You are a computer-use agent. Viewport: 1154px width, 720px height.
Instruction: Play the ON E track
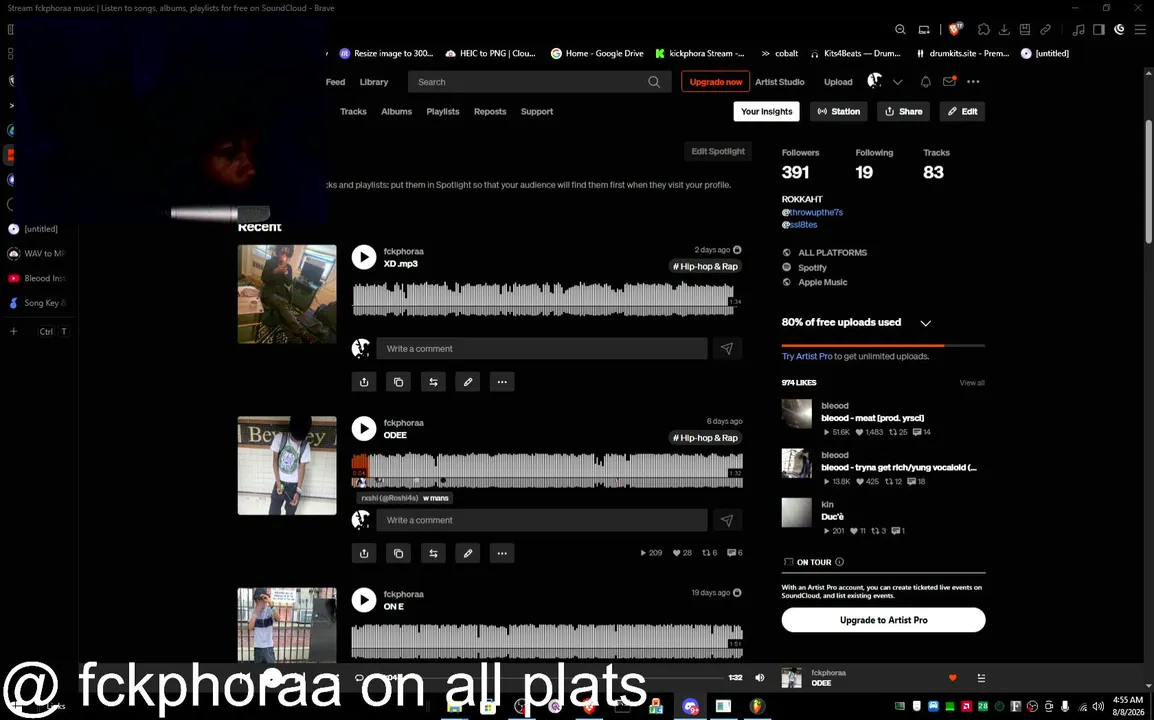[364, 600]
